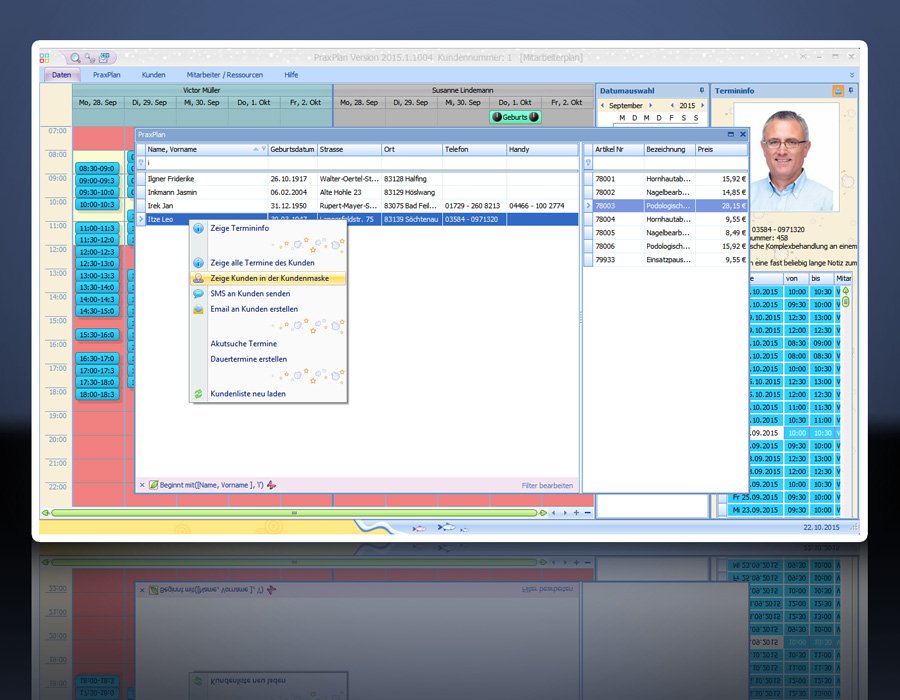This screenshot has width=900, height=700.
Task: Pin the Datumauswahl panel
Action: (701, 91)
